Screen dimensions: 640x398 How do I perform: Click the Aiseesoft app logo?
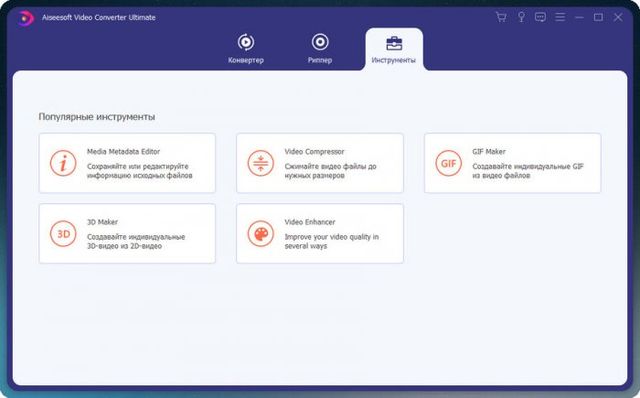tap(25, 18)
